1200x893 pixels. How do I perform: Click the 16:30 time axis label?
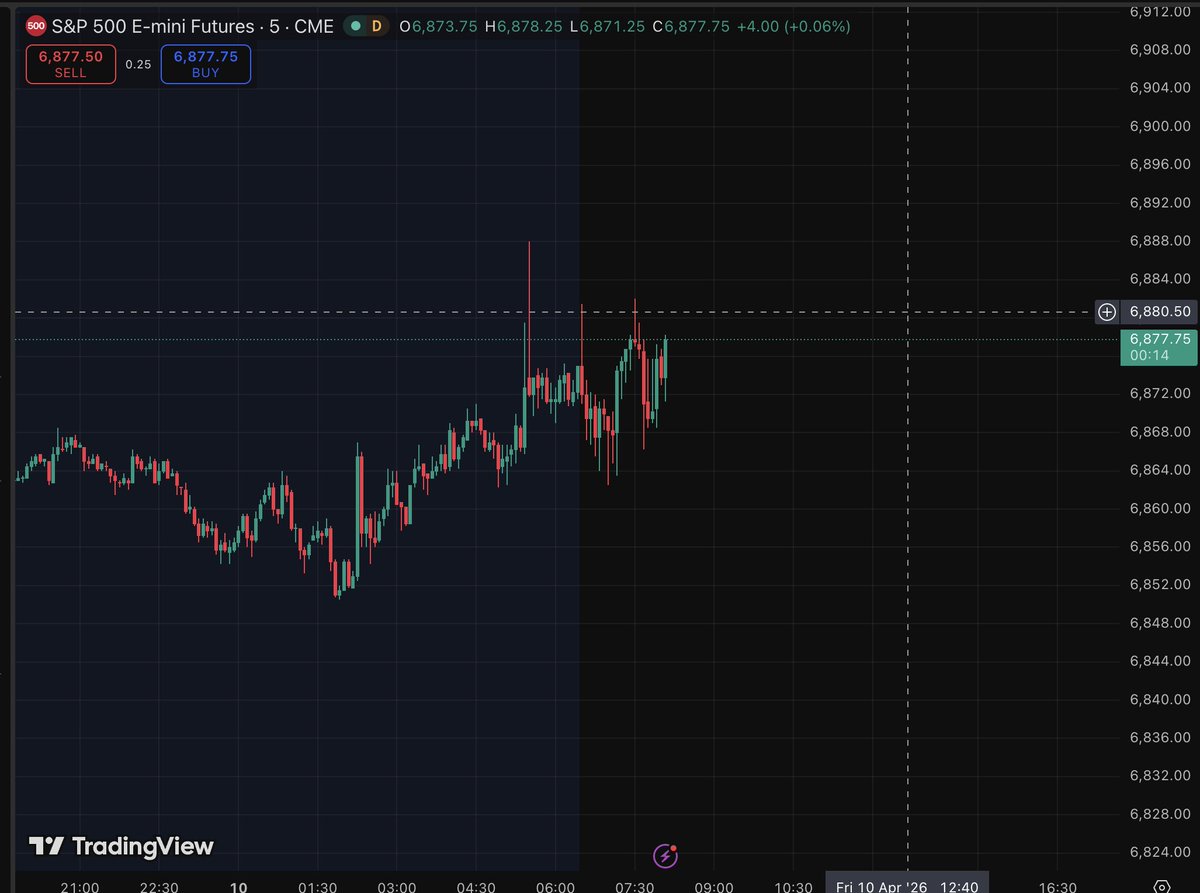pyautogui.click(x=1058, y=886)
